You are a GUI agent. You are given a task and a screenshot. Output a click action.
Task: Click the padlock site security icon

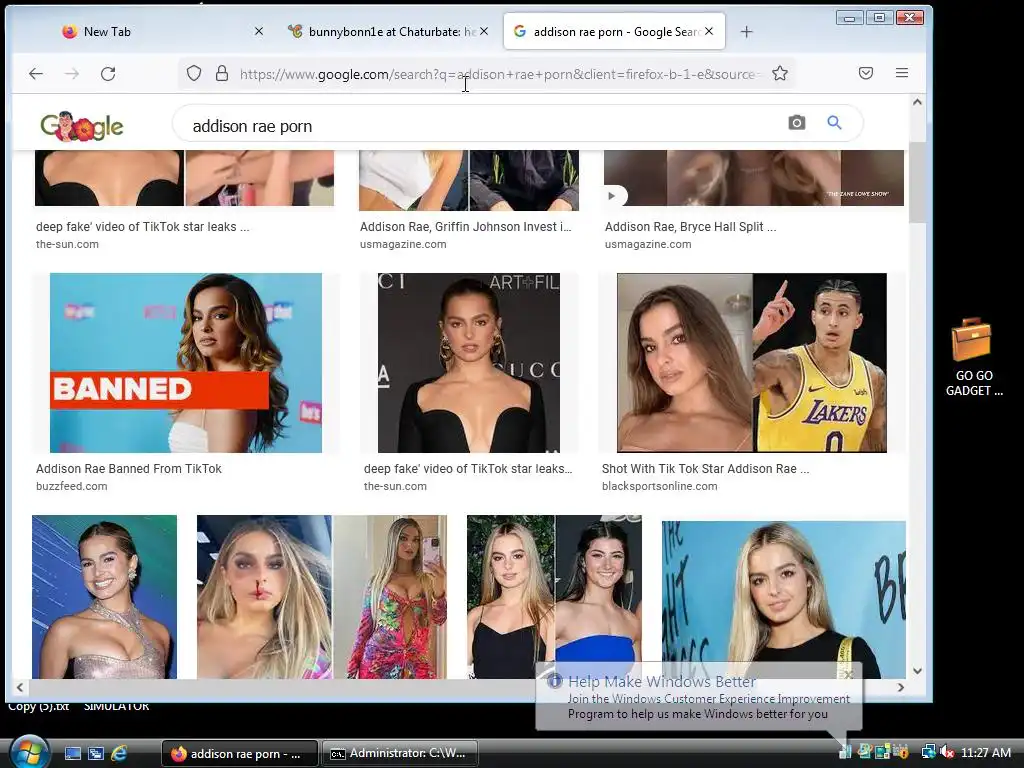pyautogui.click(x=222, y=73)
